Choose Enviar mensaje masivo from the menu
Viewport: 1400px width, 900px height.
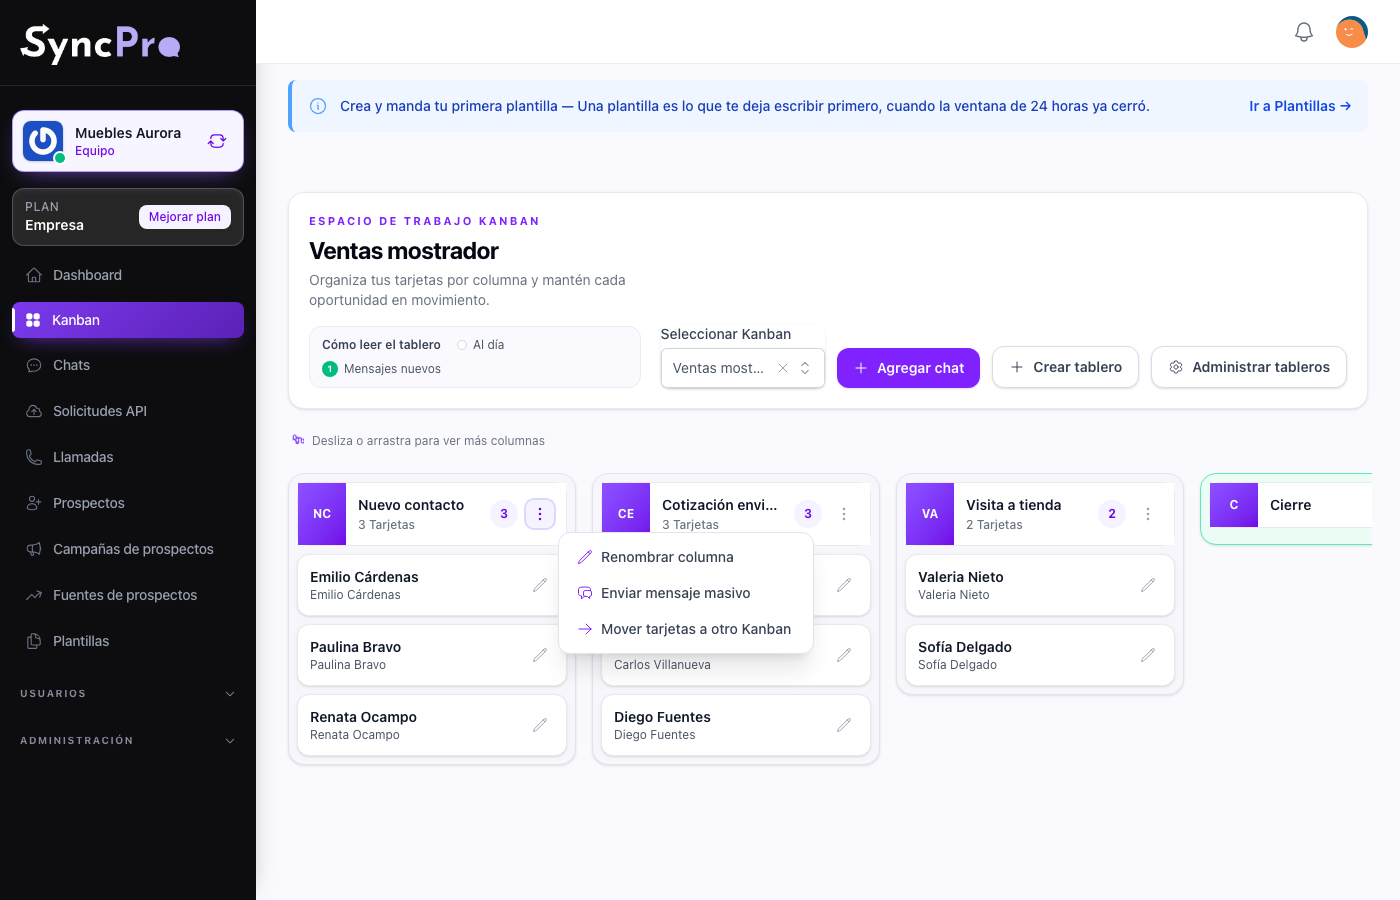pyautogui.click(x=686, y=593)
